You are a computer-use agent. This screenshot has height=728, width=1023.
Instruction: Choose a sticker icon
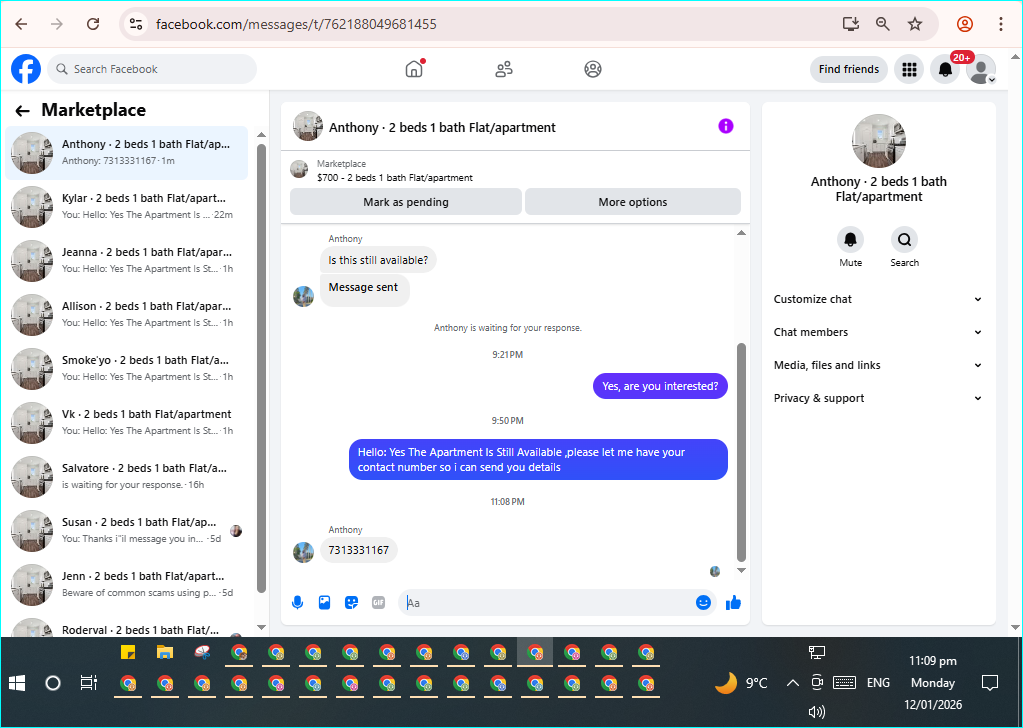click(352, 603)
